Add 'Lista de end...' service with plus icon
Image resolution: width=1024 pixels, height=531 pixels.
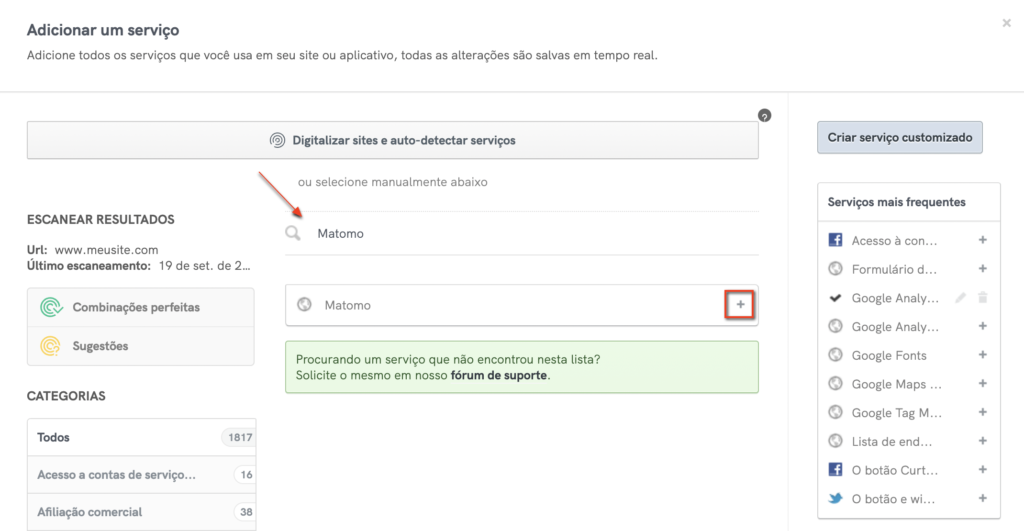pos(983,441)
